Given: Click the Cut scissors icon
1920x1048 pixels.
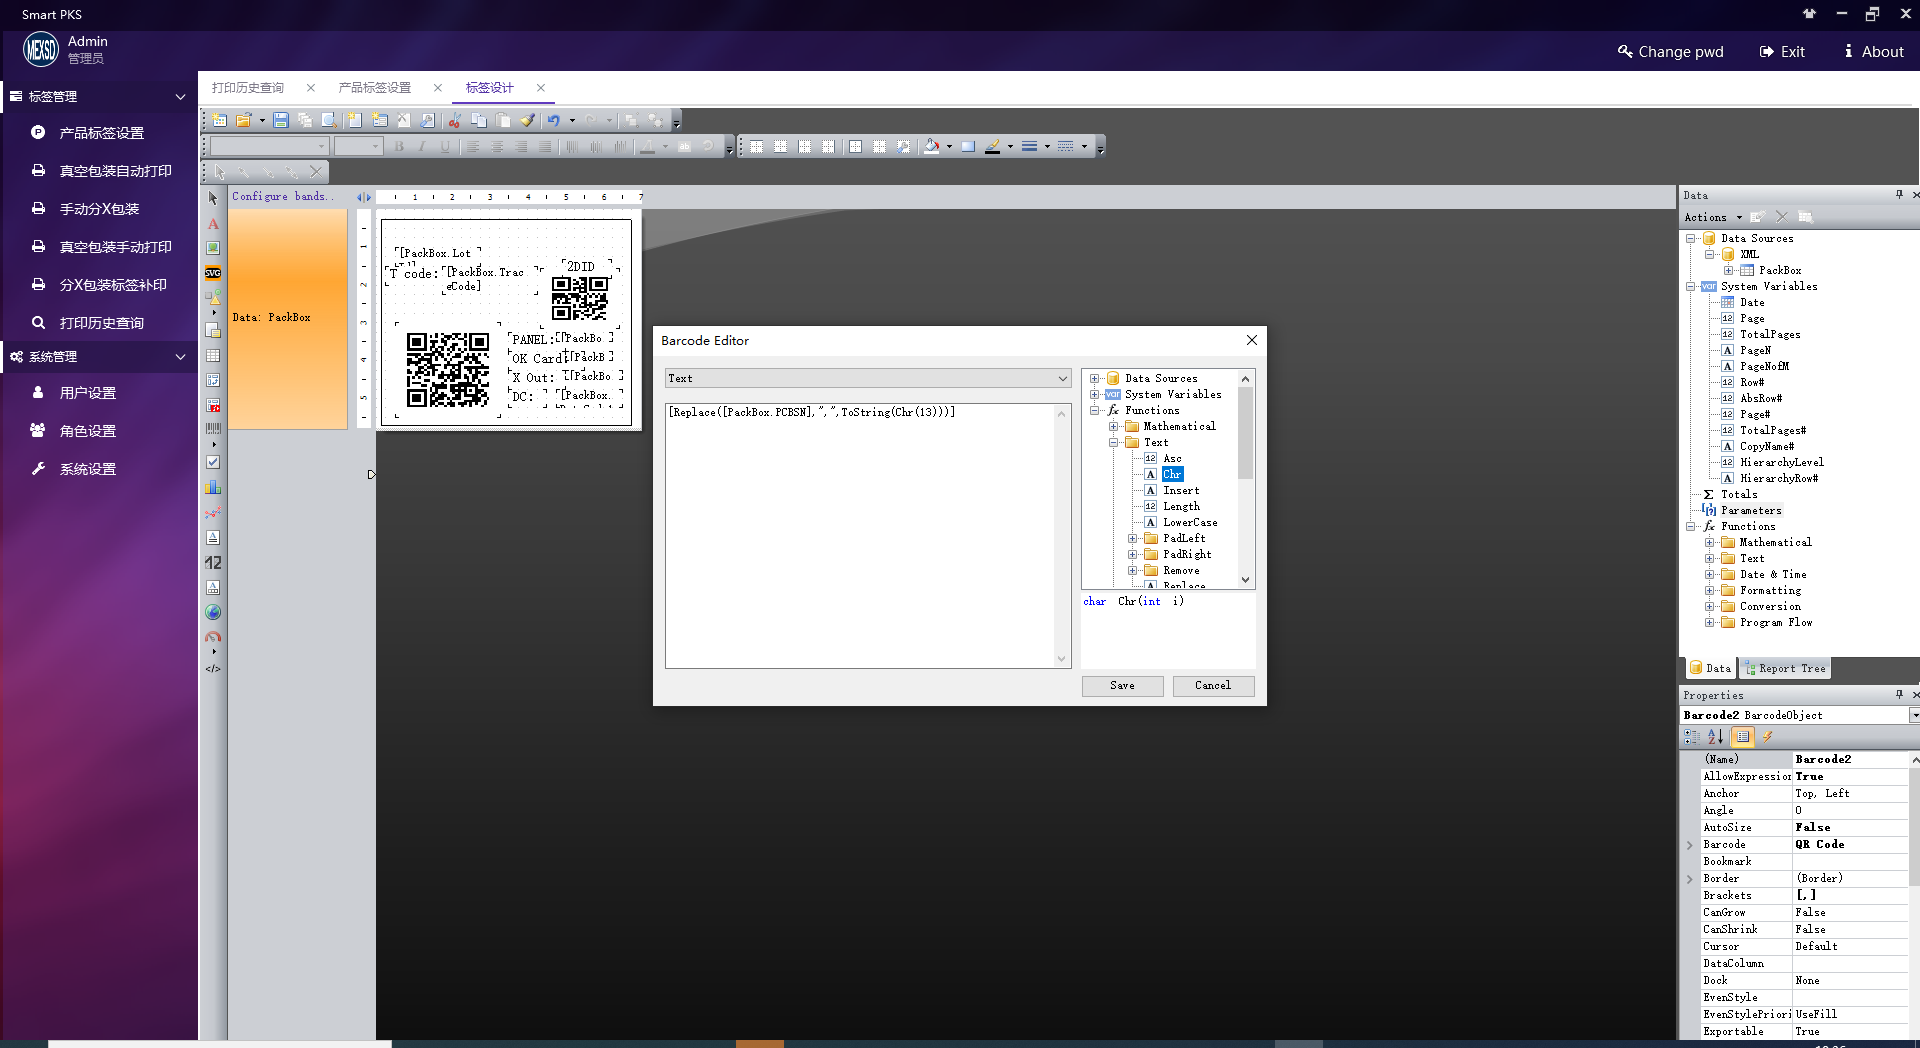Looking at the screenshot, I should [455, 120].
